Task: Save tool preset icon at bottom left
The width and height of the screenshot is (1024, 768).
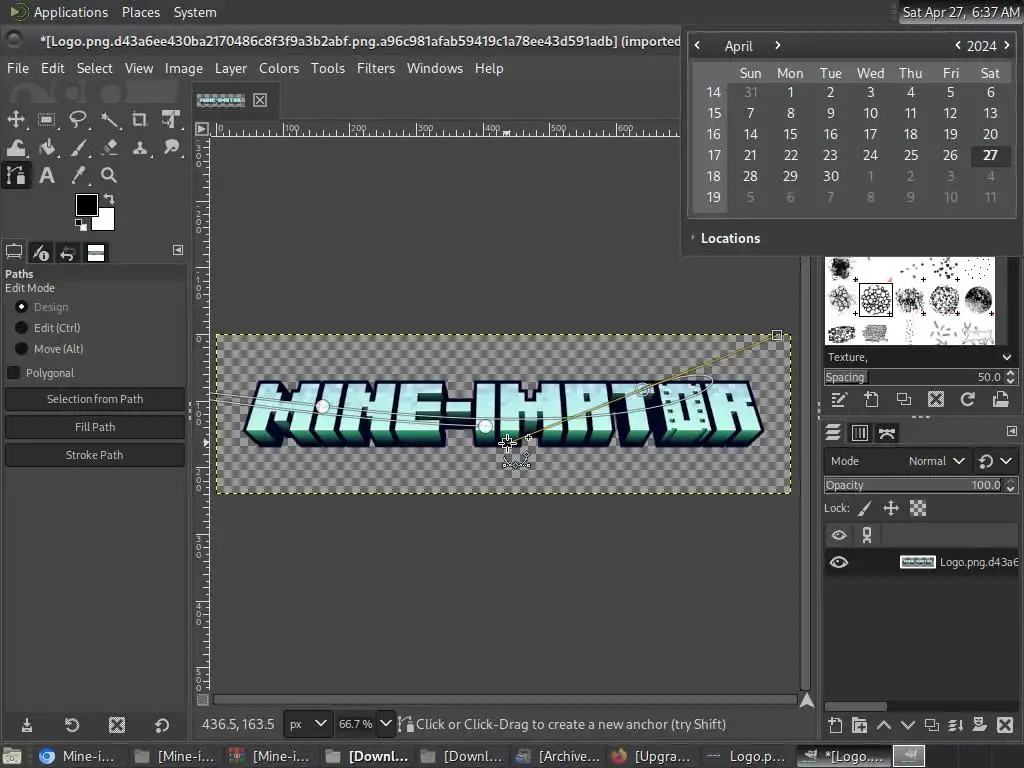Action: point(27,725)
